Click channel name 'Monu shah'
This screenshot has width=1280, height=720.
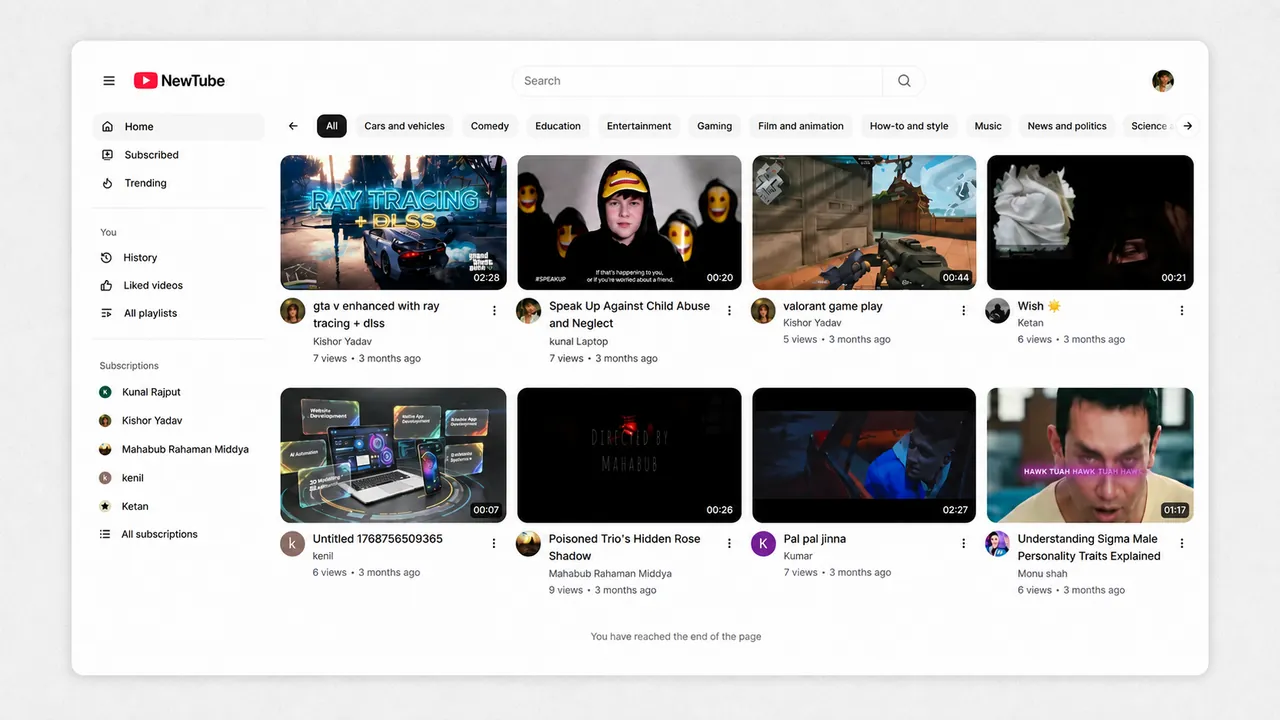coord(1042,574)
